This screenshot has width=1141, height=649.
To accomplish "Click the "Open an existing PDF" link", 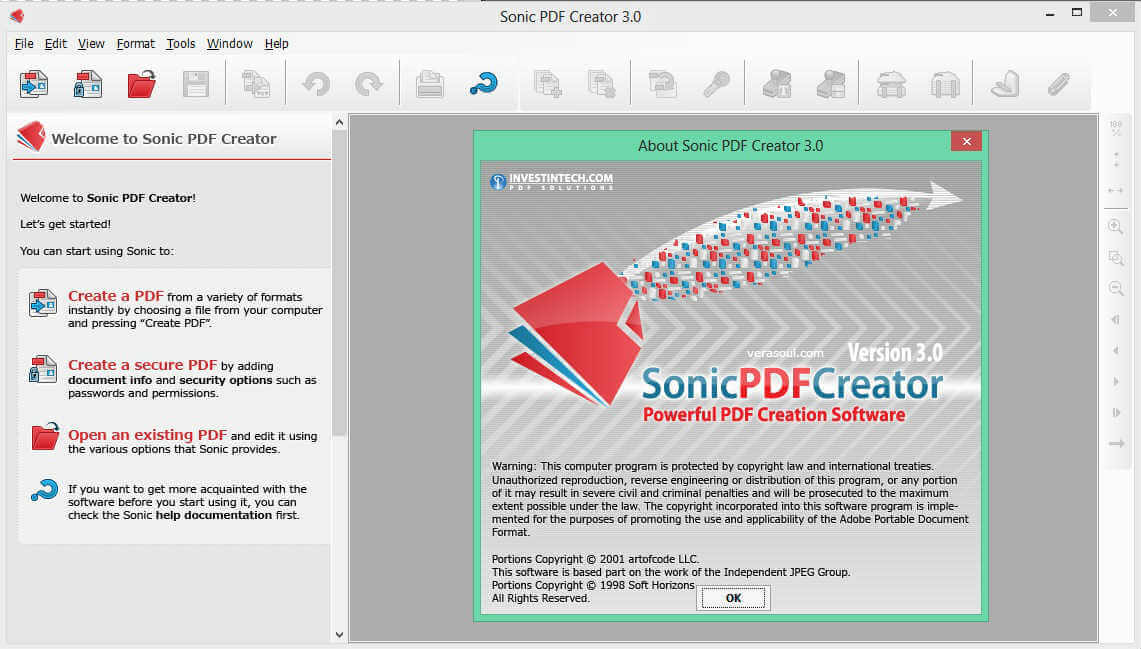I will click(x=147, y=435).
